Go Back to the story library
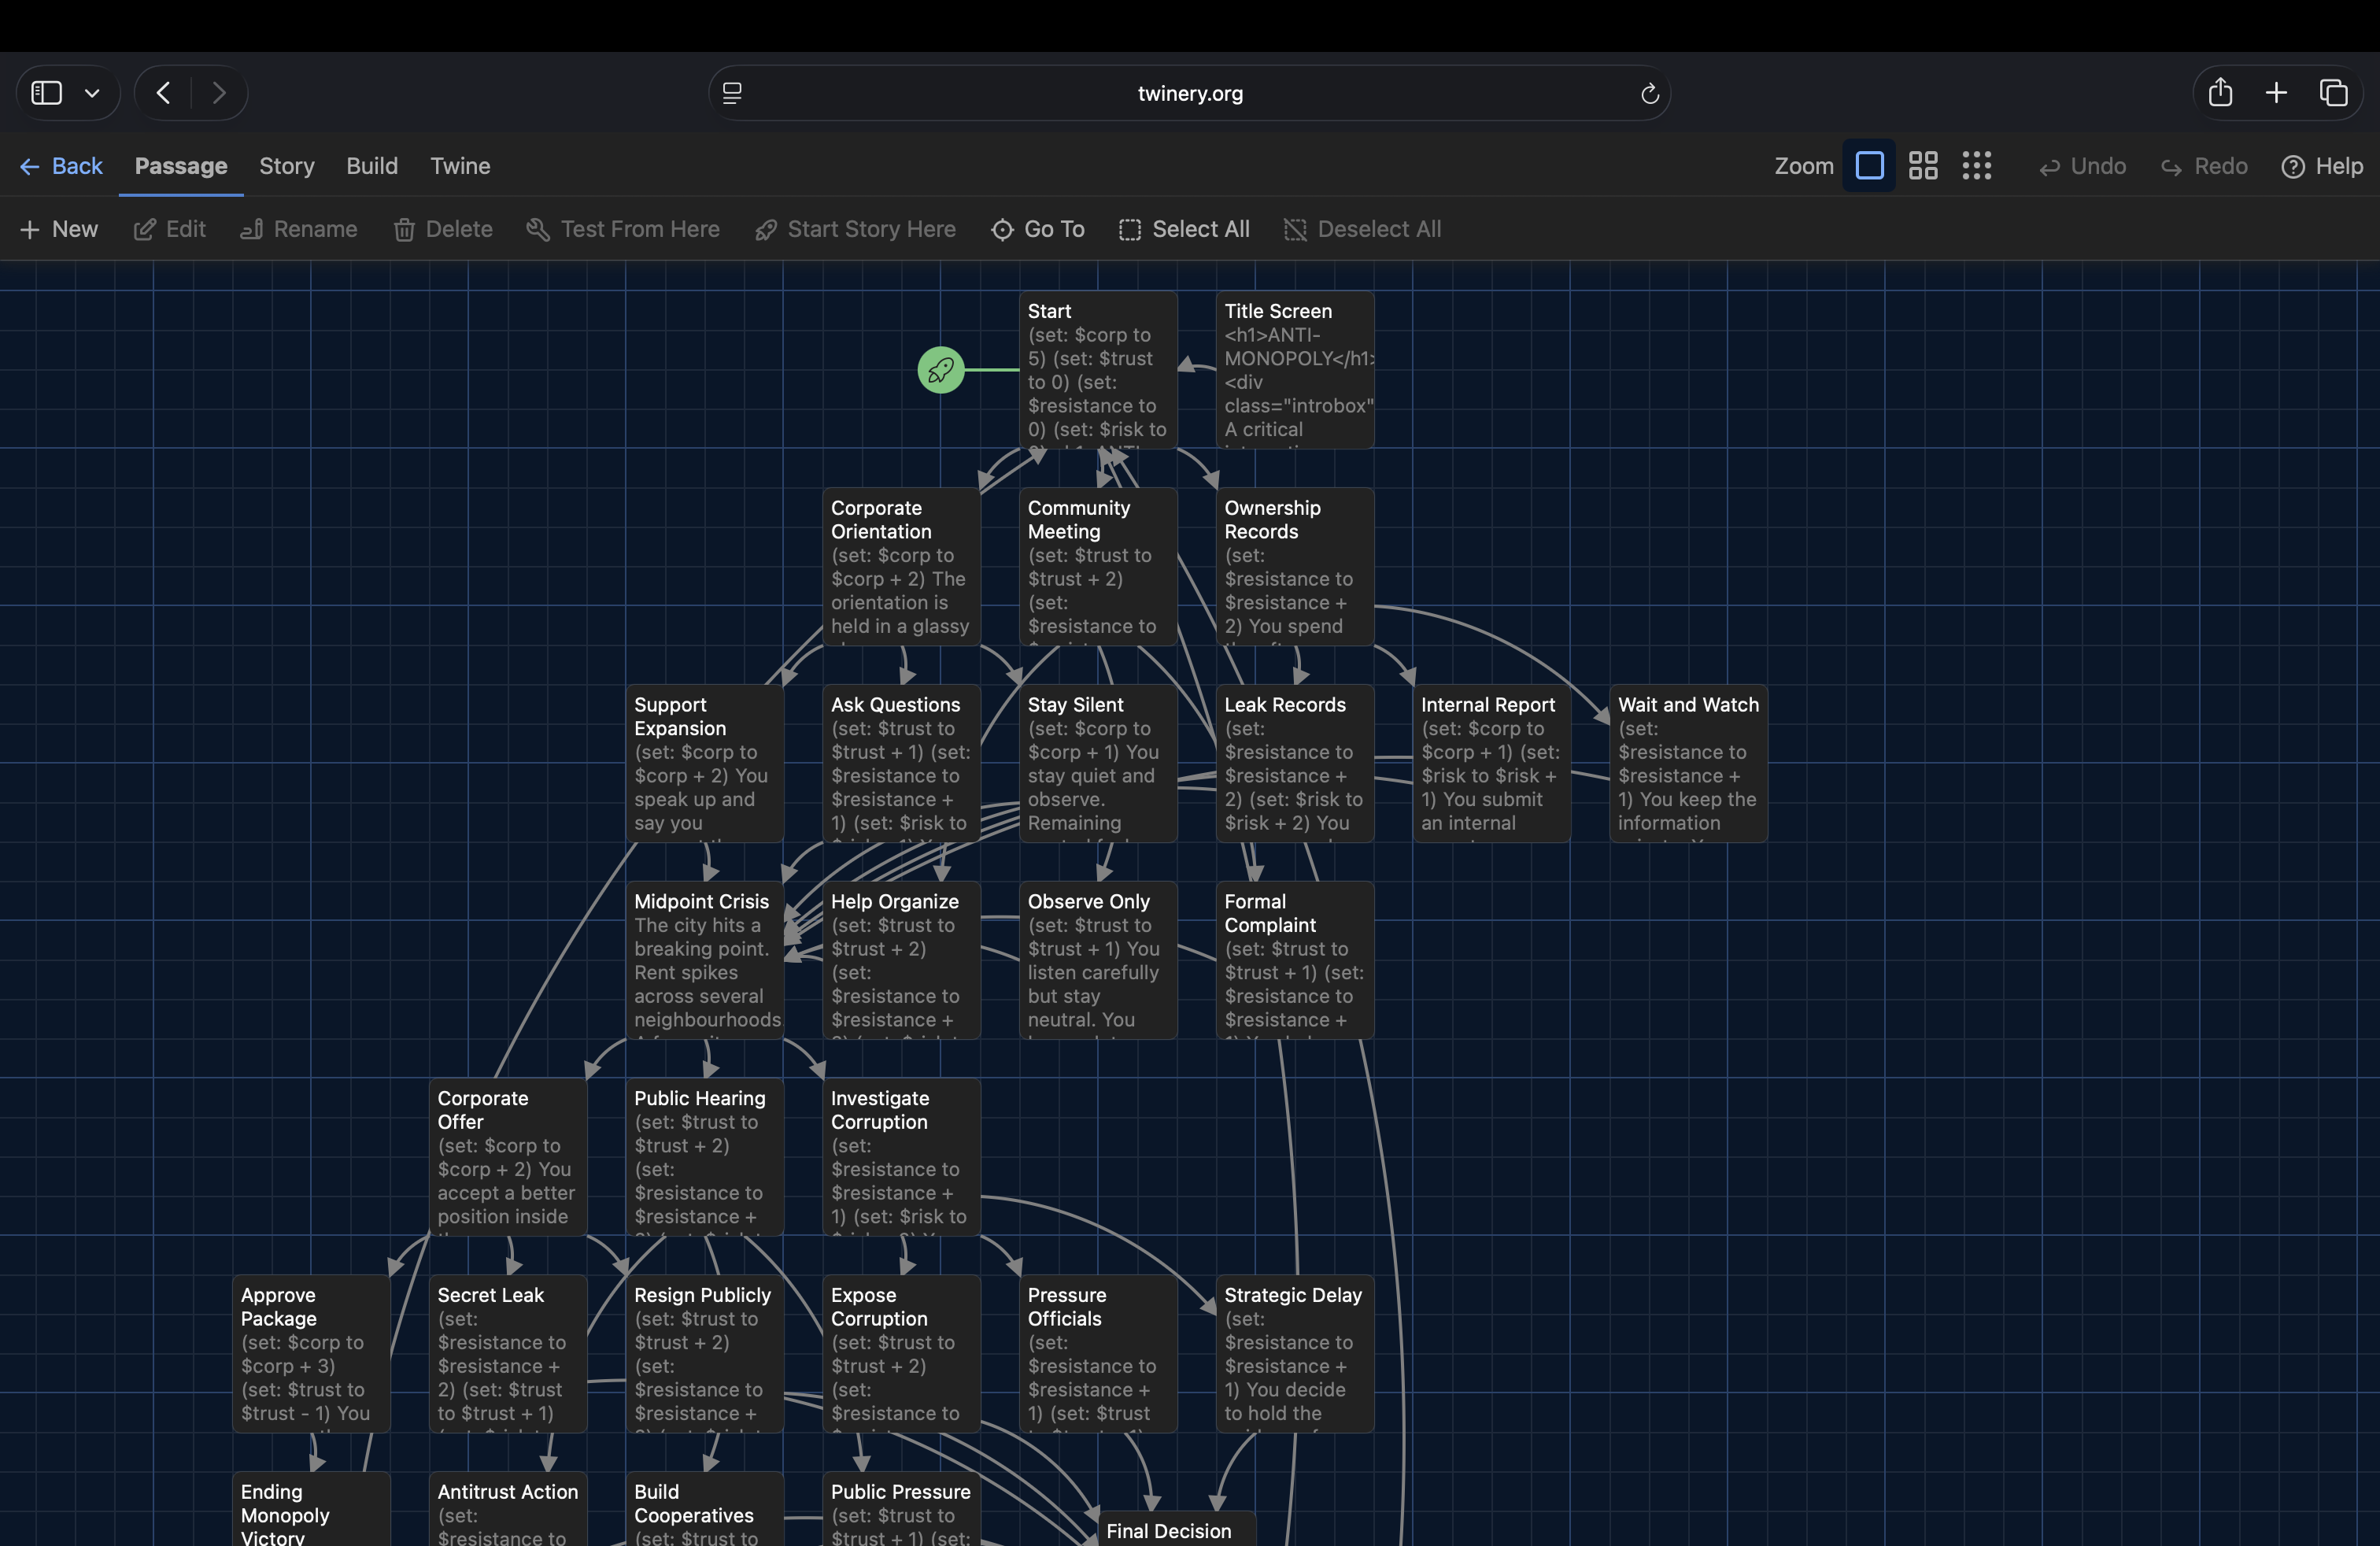Image resolution: width=2380 pixels, height=1546 pixels. [x=61, y=166]
